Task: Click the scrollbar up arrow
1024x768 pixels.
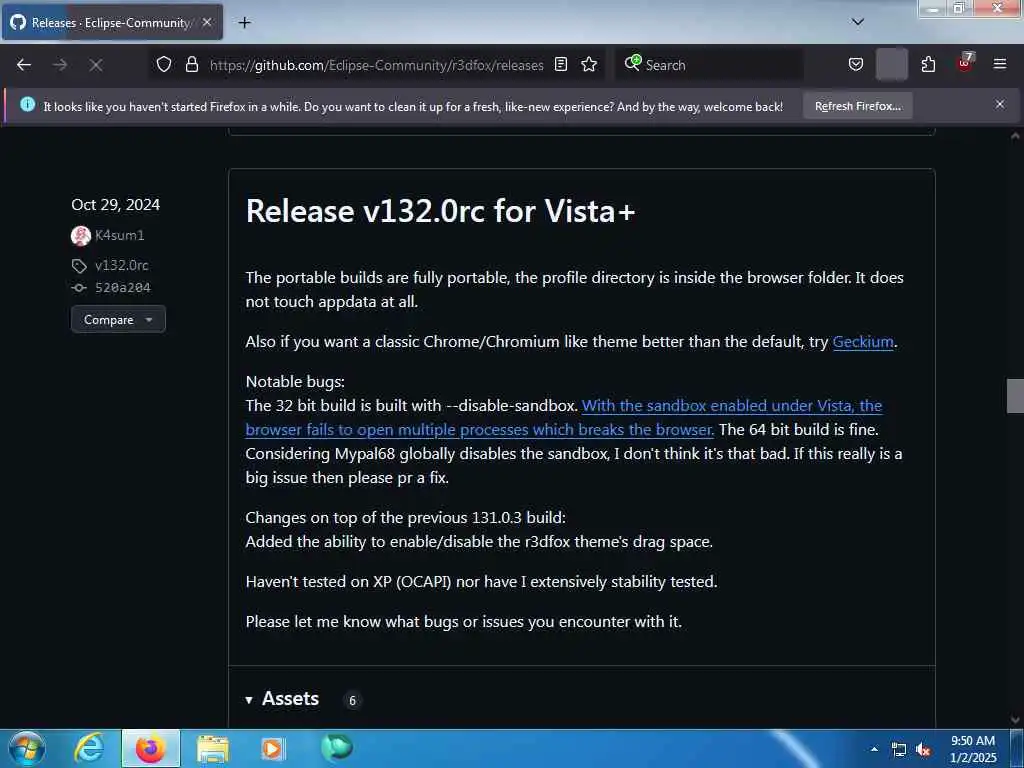Action: click(x=1015, y=136)
